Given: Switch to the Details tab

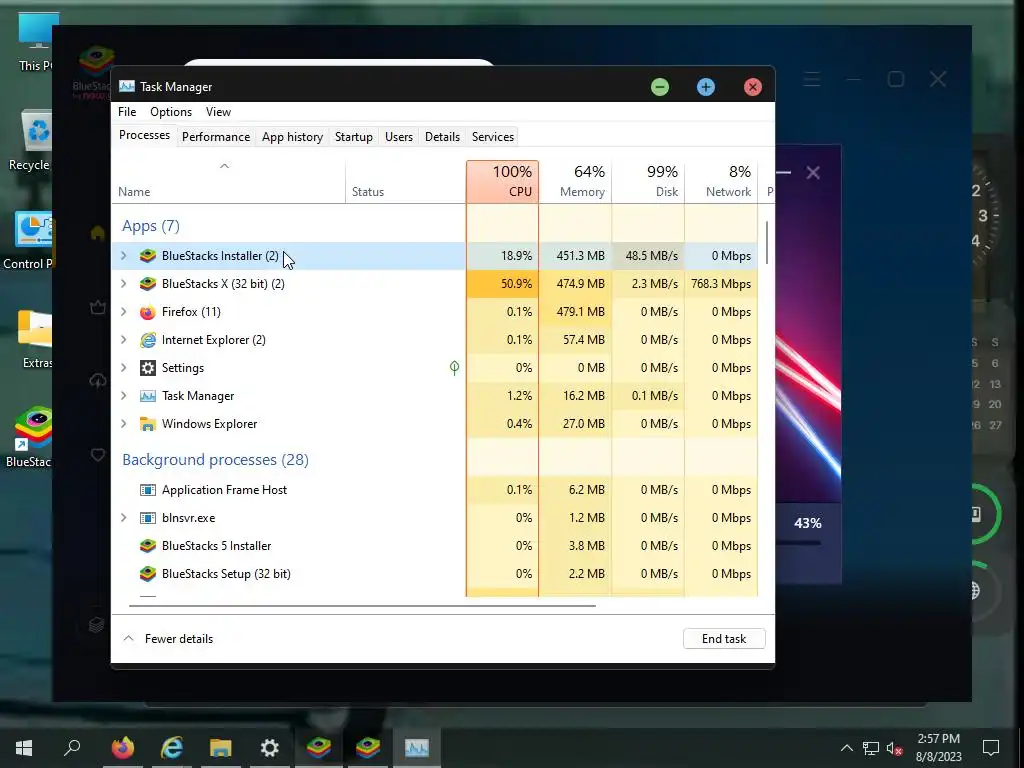Looking at the screenshot, I should click(x=442, y=136).
